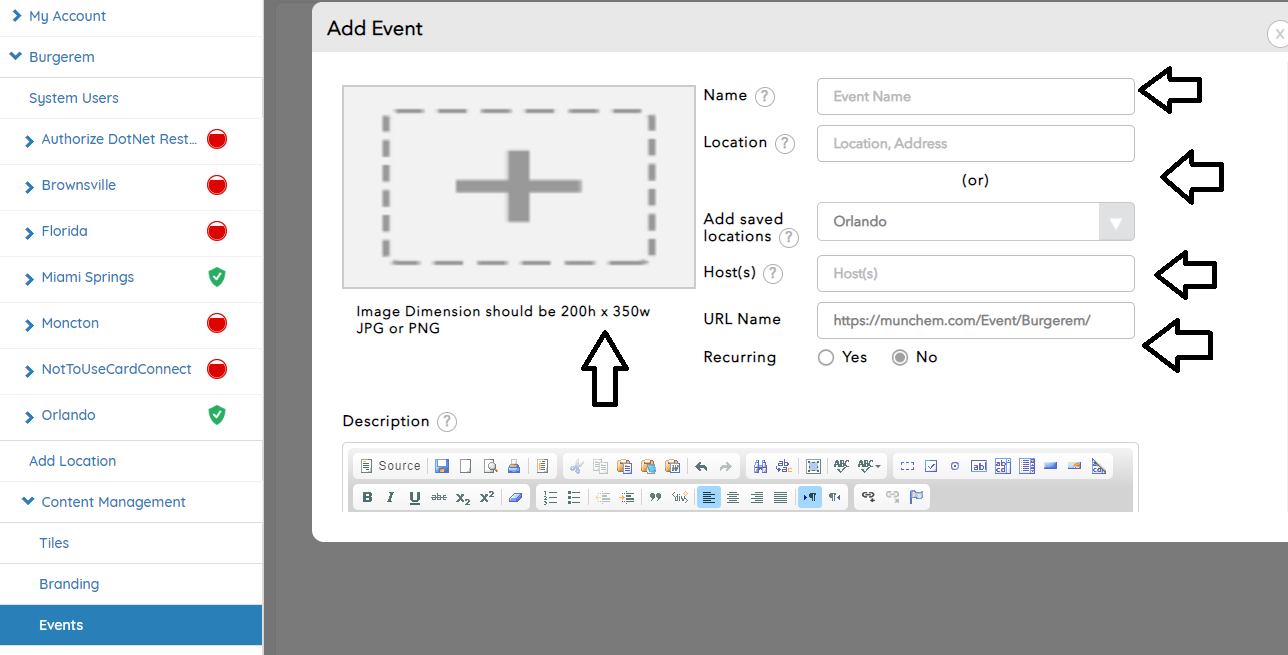Screen dimensions: 1288x655
Task: Center-align text in the editor
Action: [x=733, y=497]
